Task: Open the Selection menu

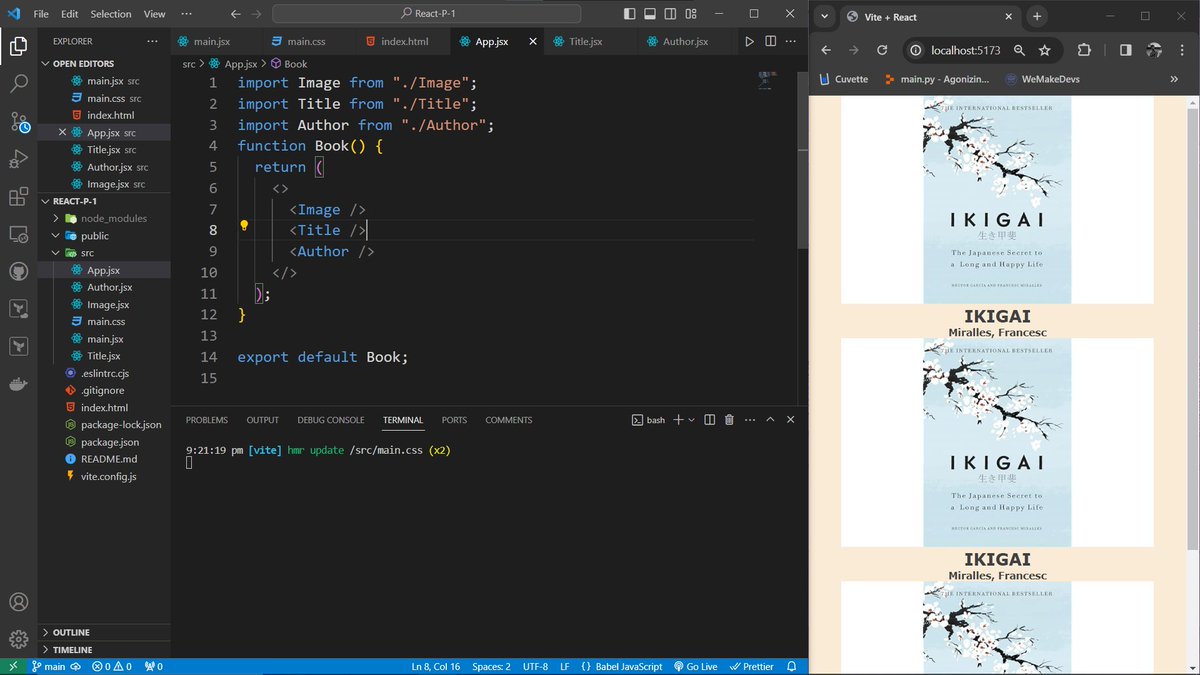Action: [x=111, y=14]
